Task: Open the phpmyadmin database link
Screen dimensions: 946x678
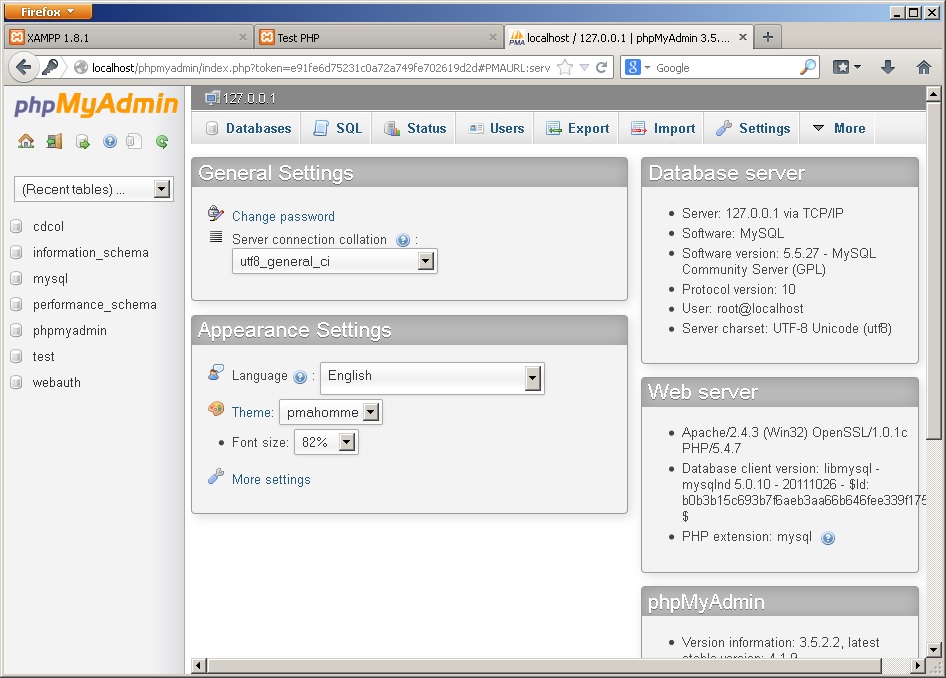Action: pos(69,331)
